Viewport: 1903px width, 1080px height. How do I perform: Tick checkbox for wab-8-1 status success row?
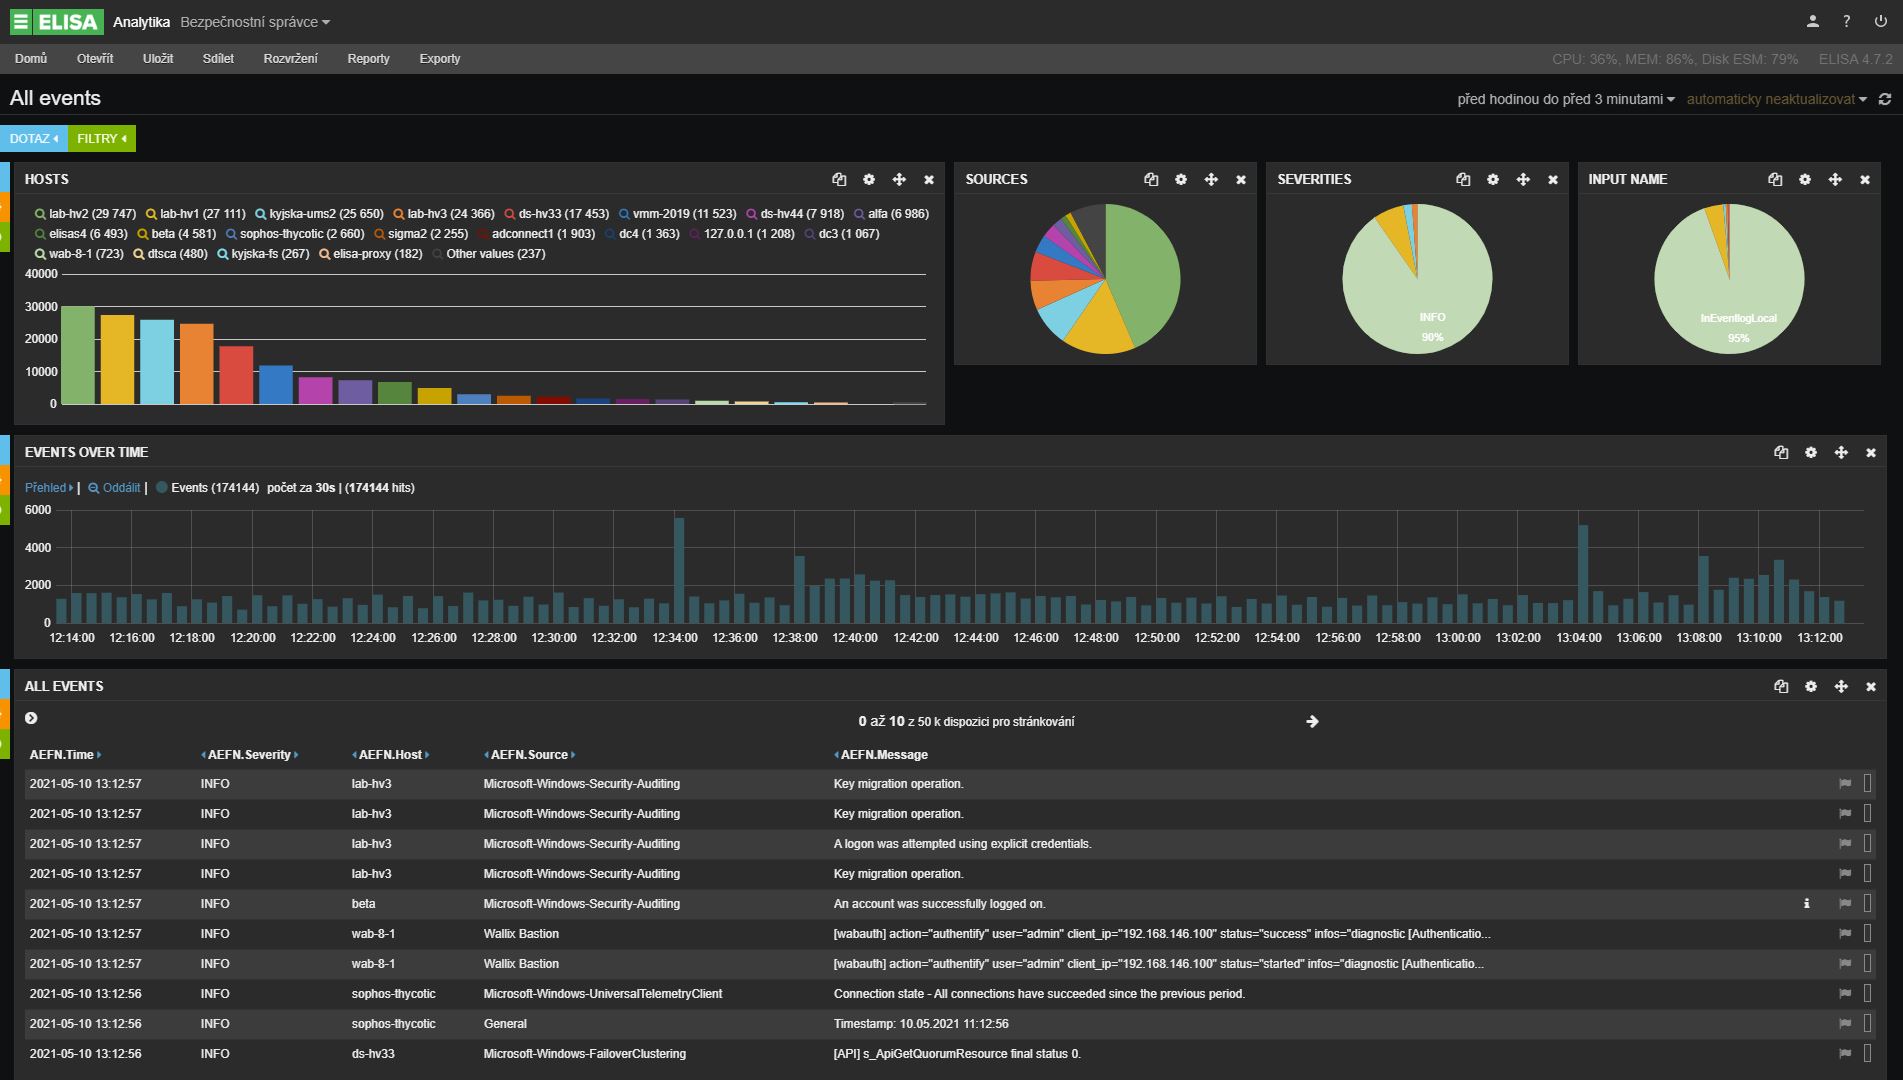1868,933
